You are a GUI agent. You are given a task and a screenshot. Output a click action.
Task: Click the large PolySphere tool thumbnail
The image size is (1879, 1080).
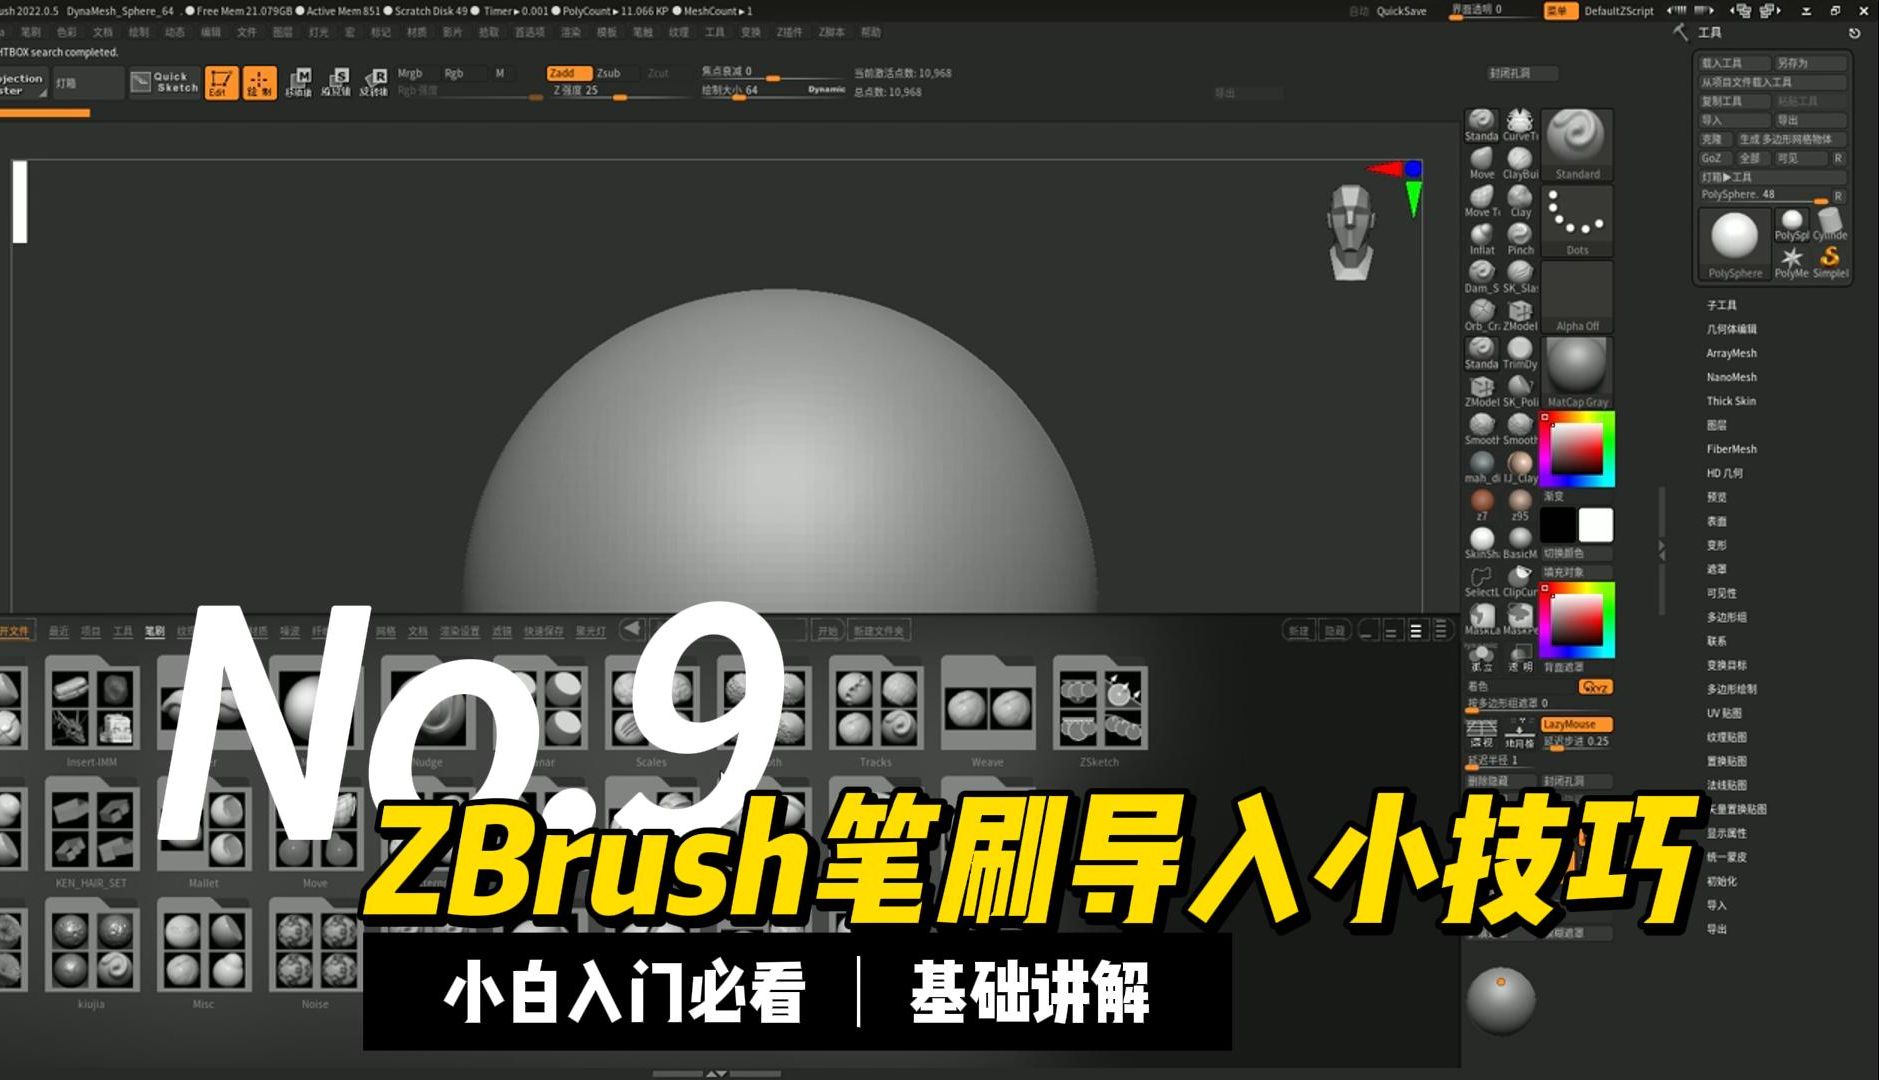click(x=1735, y=243)
